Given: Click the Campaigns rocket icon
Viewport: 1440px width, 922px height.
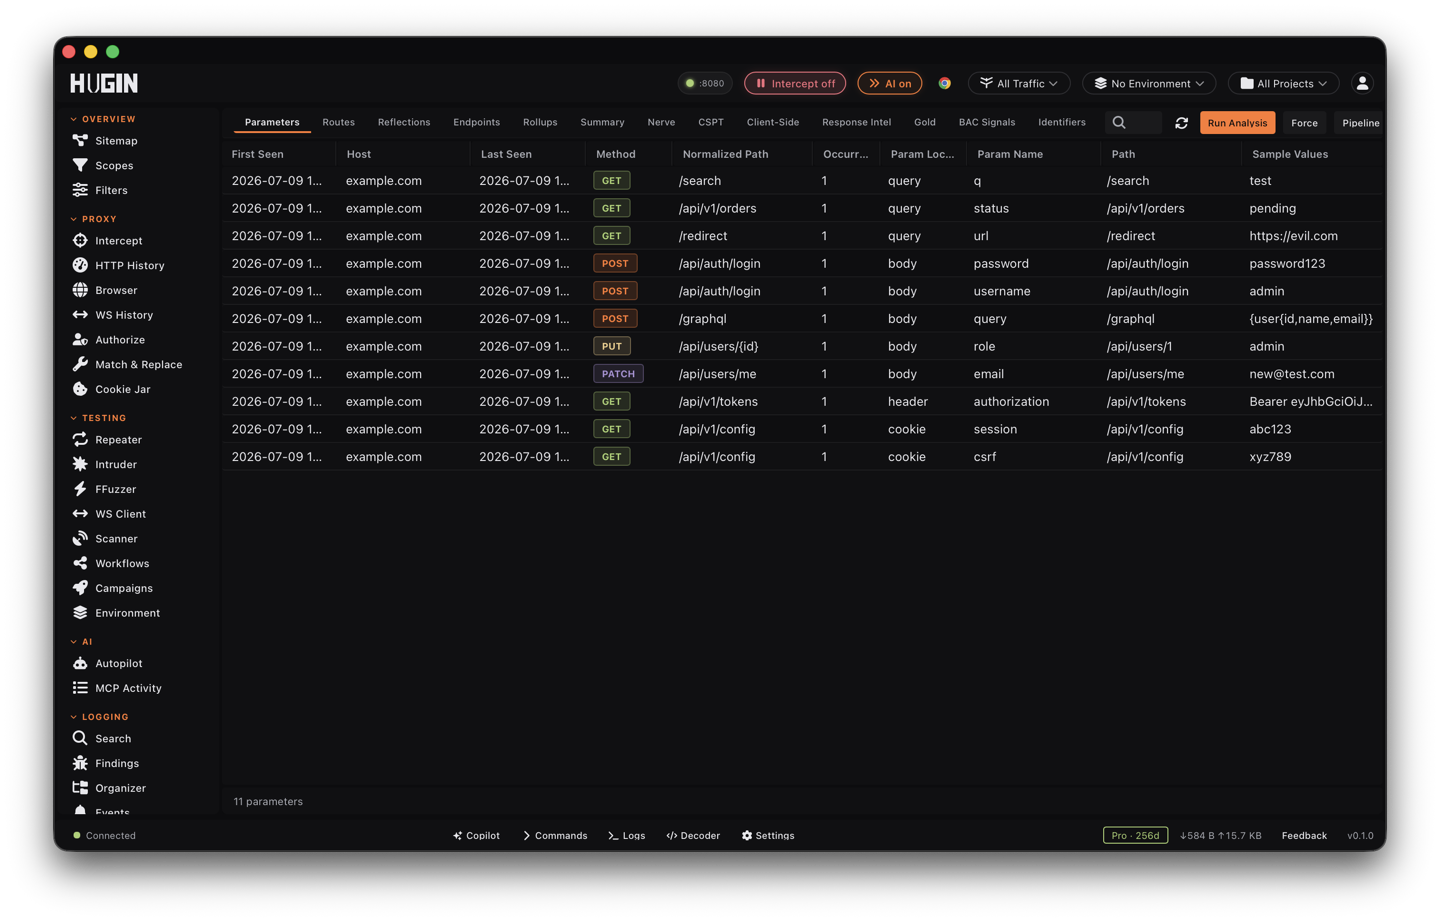Looking at the screenshot, I should 80,588.
